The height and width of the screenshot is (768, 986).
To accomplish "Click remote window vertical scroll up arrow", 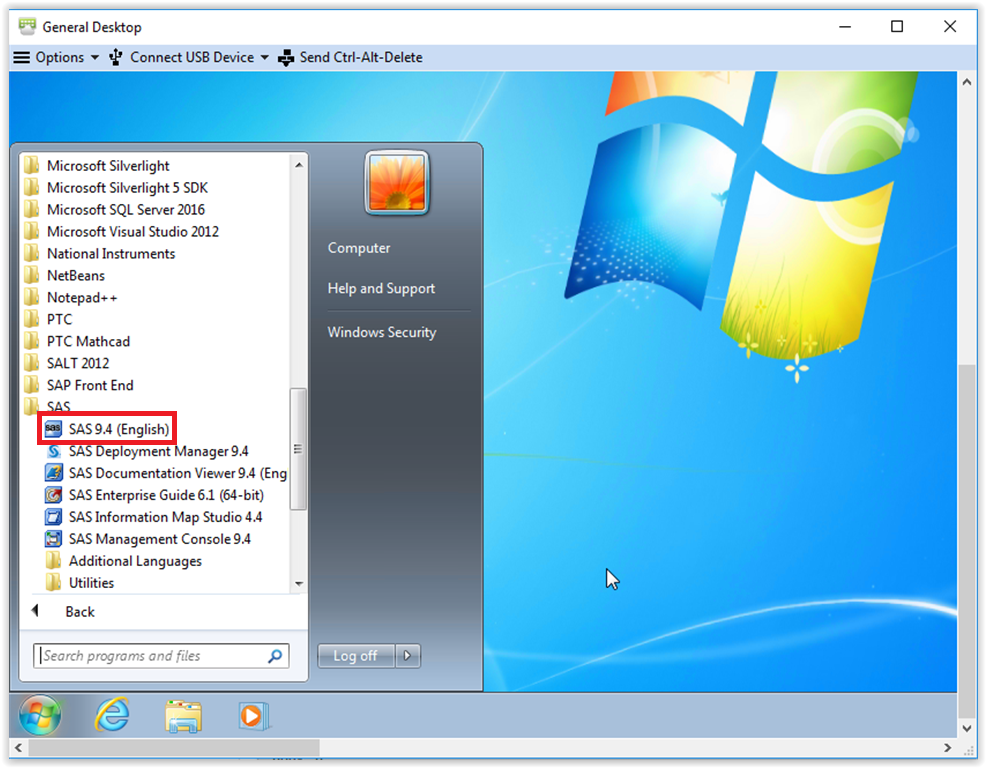I will pyautogui.click(x=967, y=82).
